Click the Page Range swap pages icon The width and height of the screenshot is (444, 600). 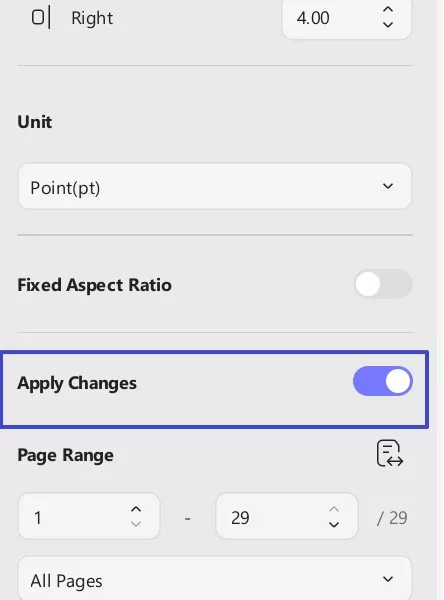390,454
